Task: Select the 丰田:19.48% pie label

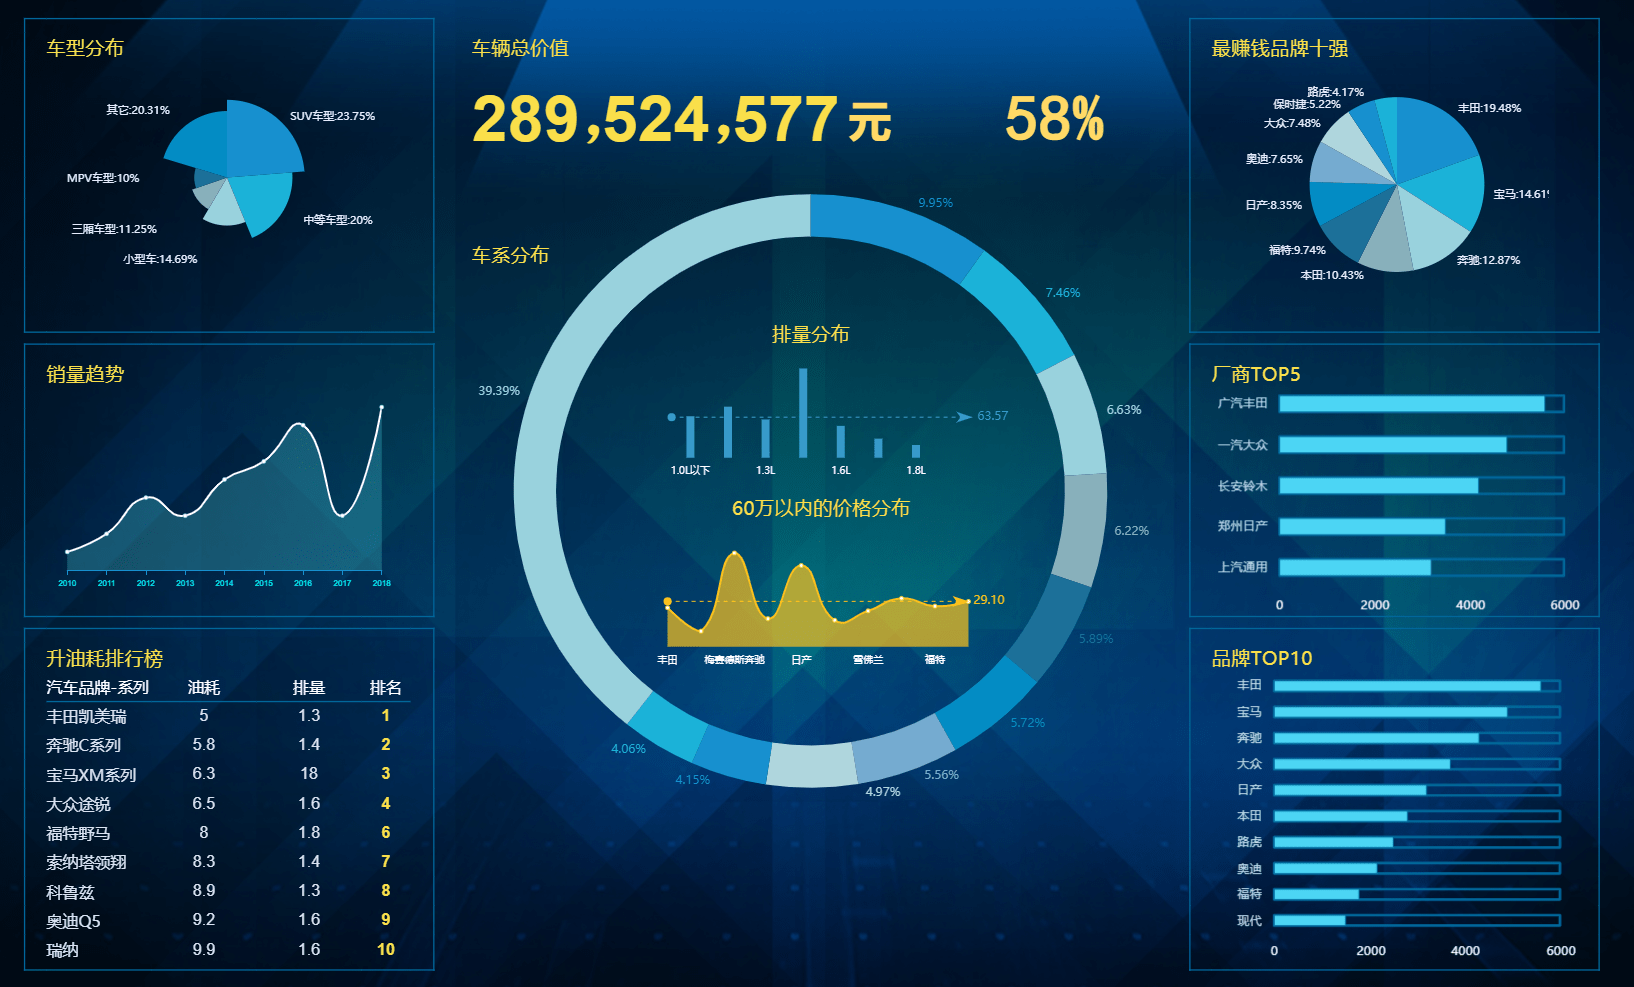Action: click(x=1490, y=108)
